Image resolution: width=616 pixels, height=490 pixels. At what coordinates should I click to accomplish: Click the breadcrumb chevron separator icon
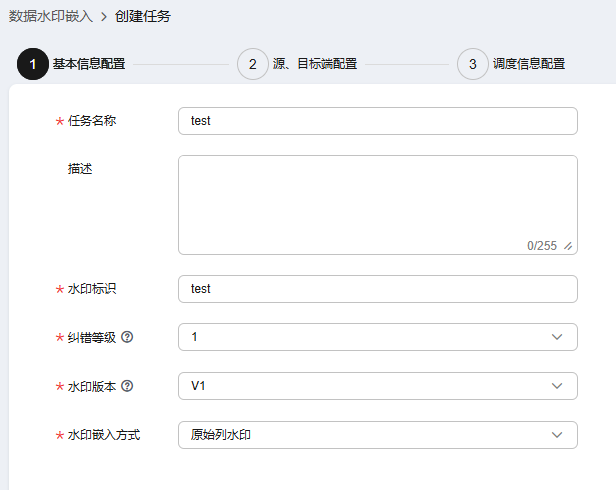point(104,17)
